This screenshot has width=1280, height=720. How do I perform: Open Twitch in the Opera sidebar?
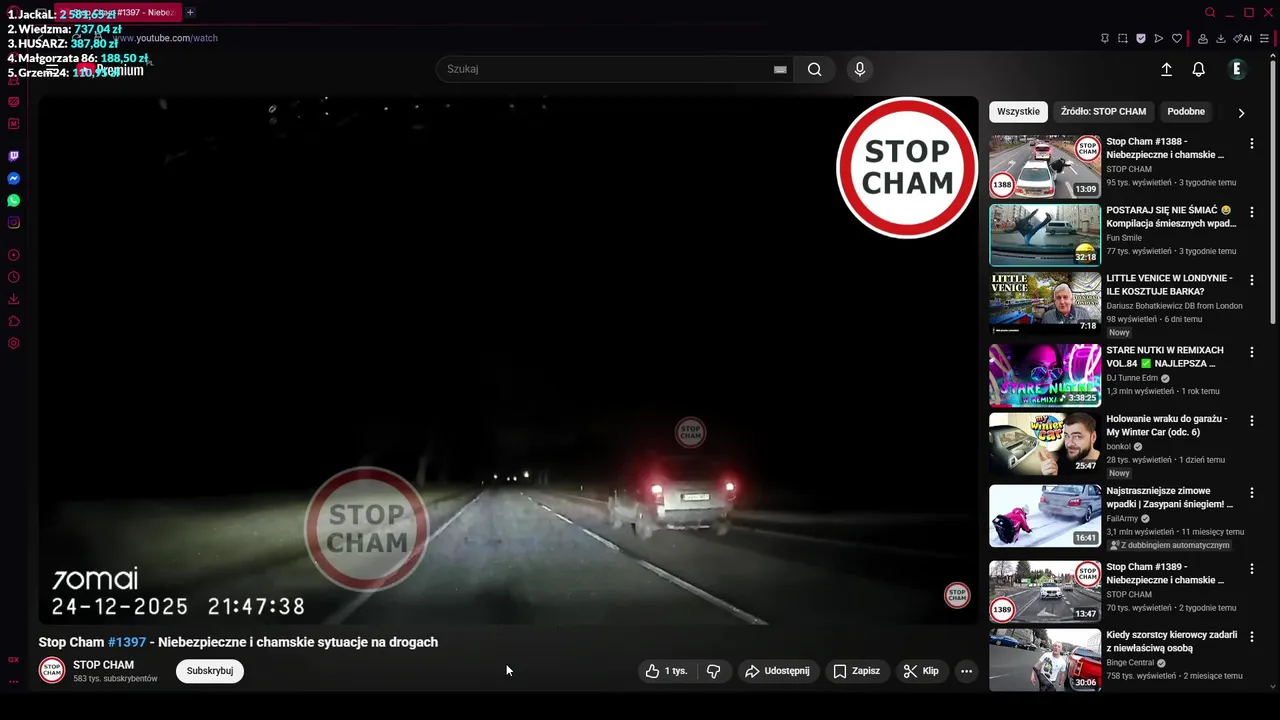point(14,156)
